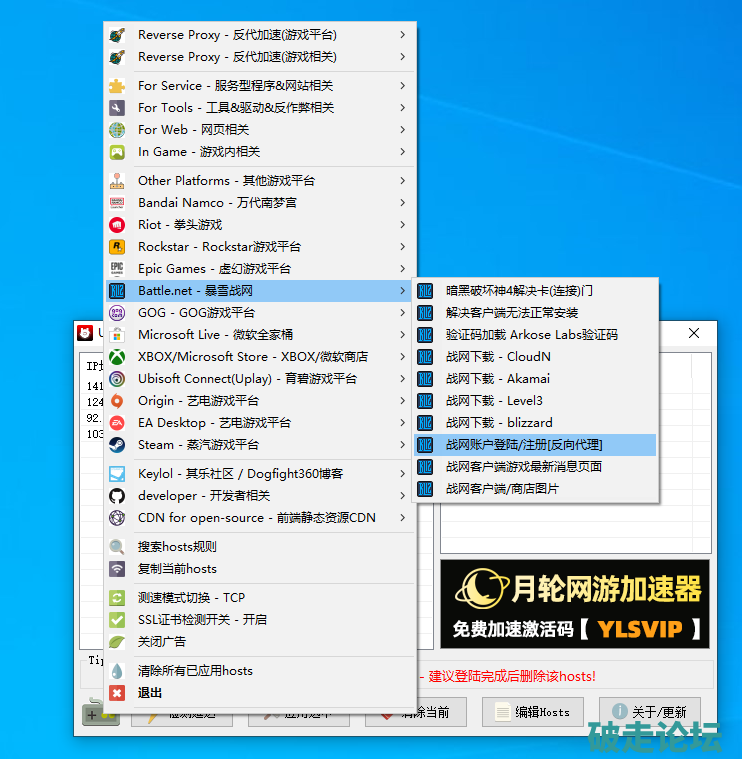Expand the For Tools submenu arrow
Image resolution: width=742 pixels, height=759 pixels.
(x=402, y=108)
